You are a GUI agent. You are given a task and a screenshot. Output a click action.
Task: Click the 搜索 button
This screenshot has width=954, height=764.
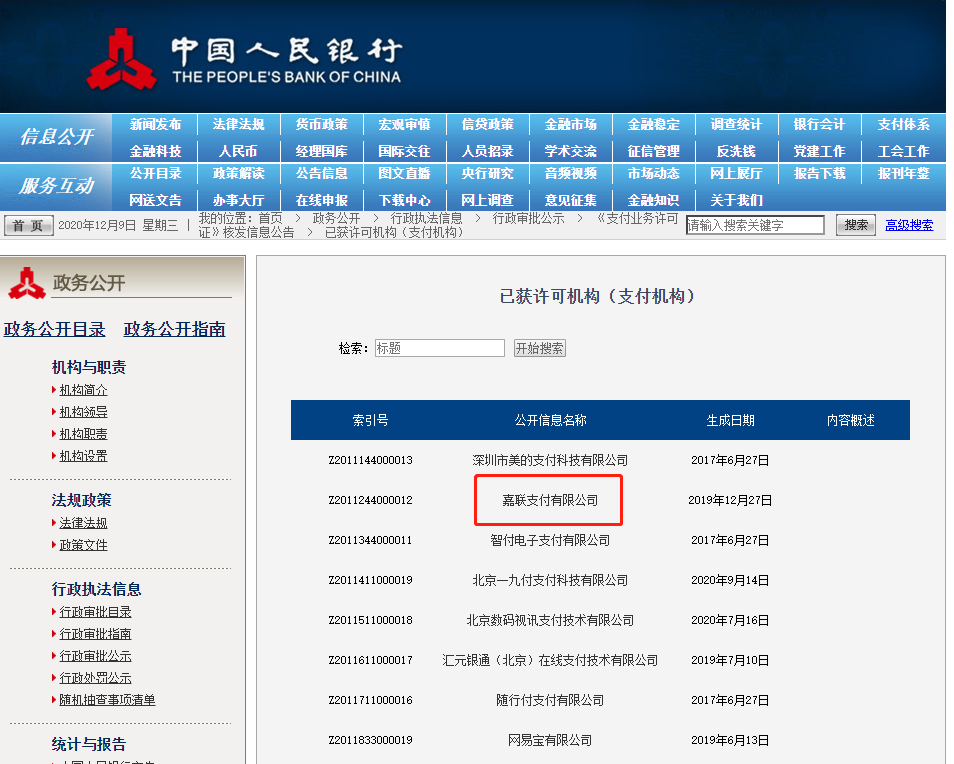click(856, 225)
